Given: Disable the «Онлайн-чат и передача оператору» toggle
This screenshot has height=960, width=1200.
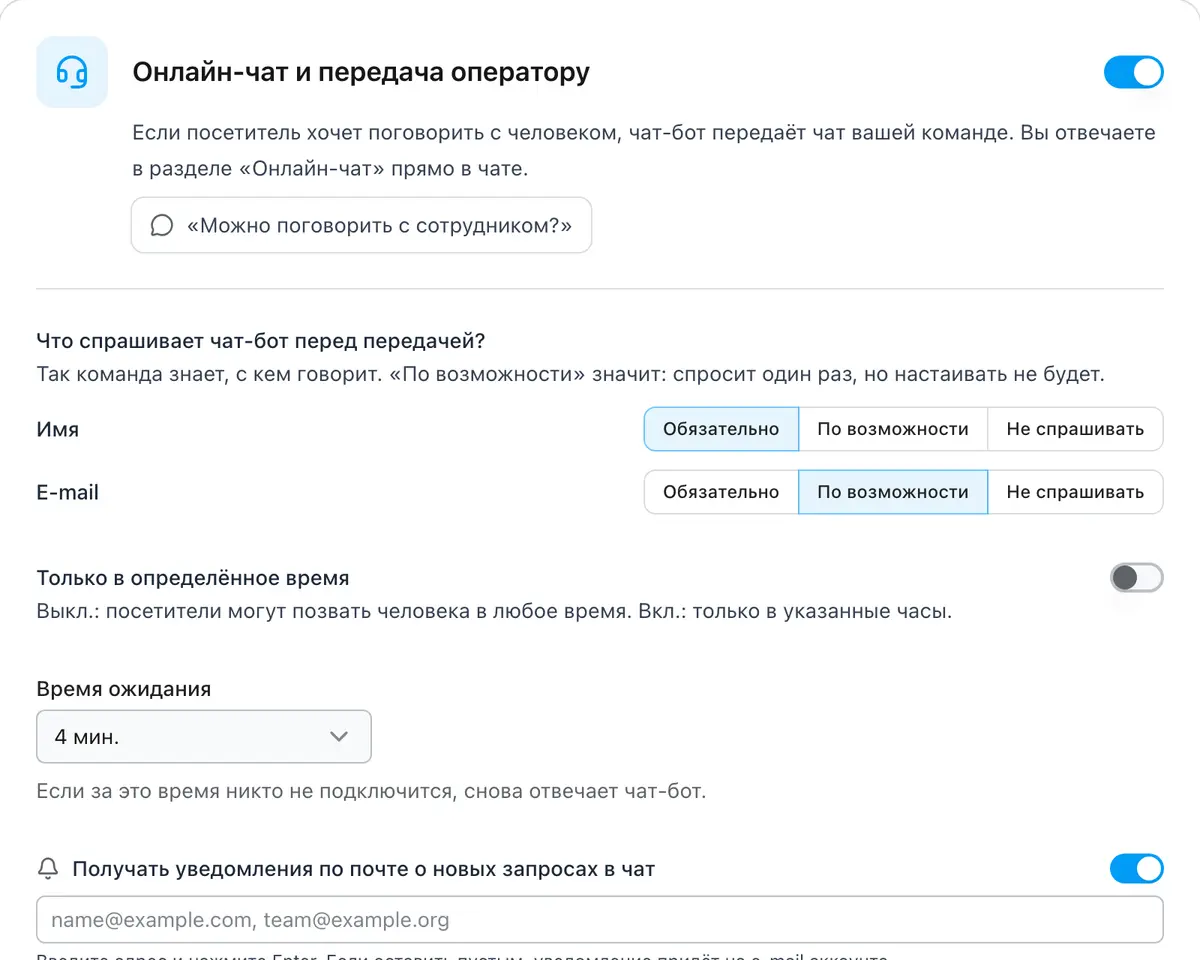Looking at the screenshot, I should point(1134,72).
